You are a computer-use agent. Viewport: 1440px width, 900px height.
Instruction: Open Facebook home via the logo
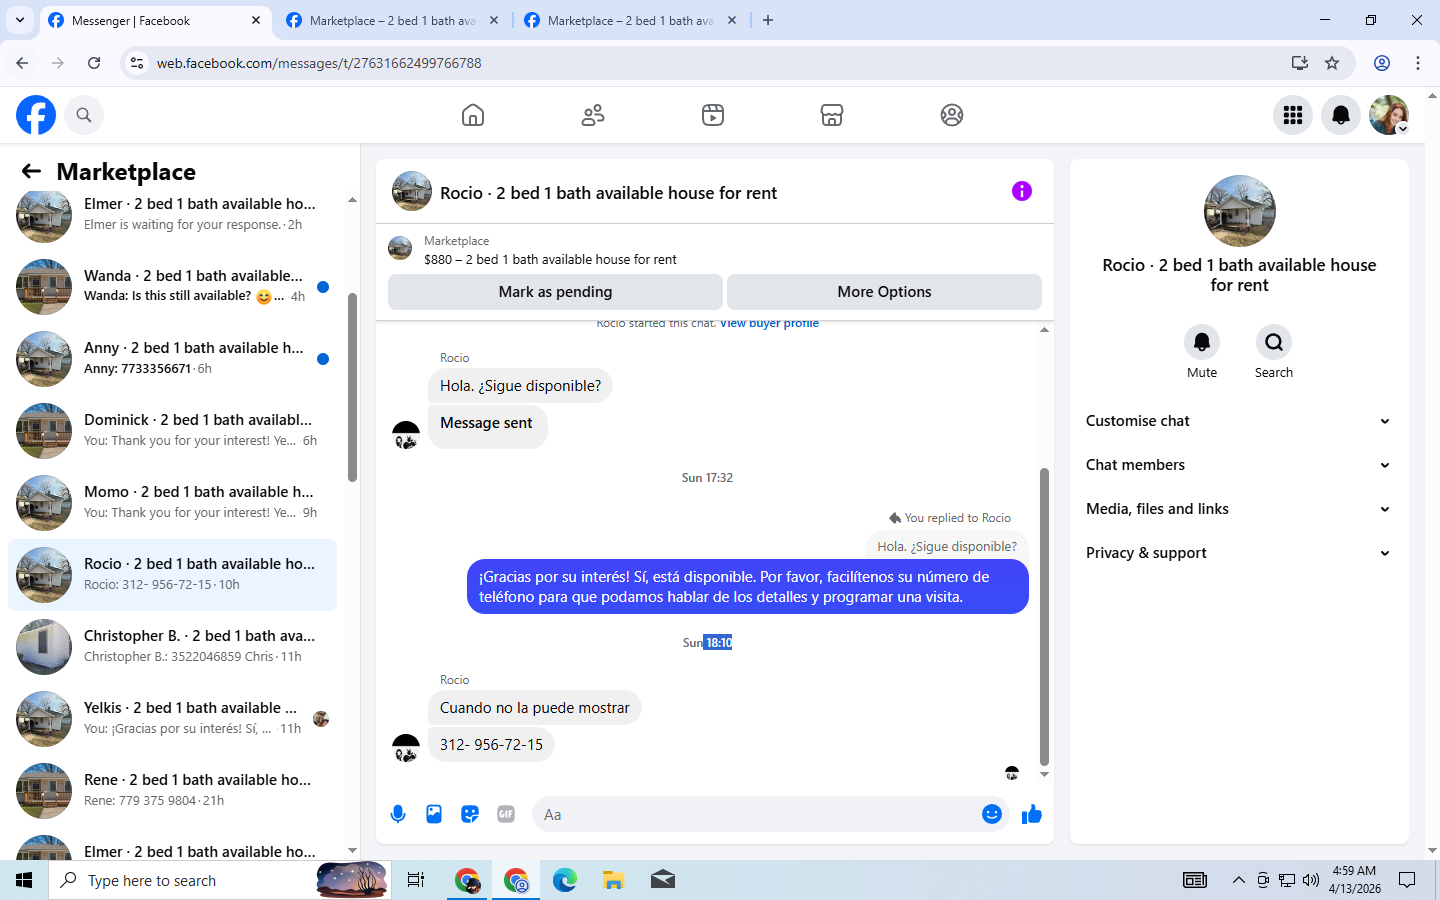pos(36,115)
